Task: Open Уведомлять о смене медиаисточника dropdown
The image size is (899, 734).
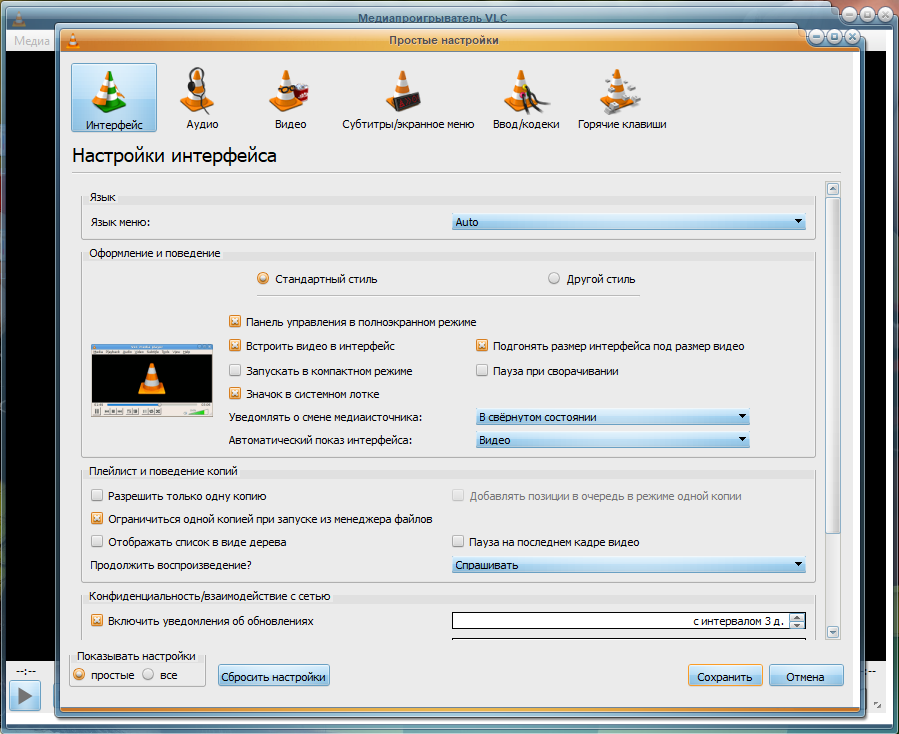Action: (x=612, y=417)
